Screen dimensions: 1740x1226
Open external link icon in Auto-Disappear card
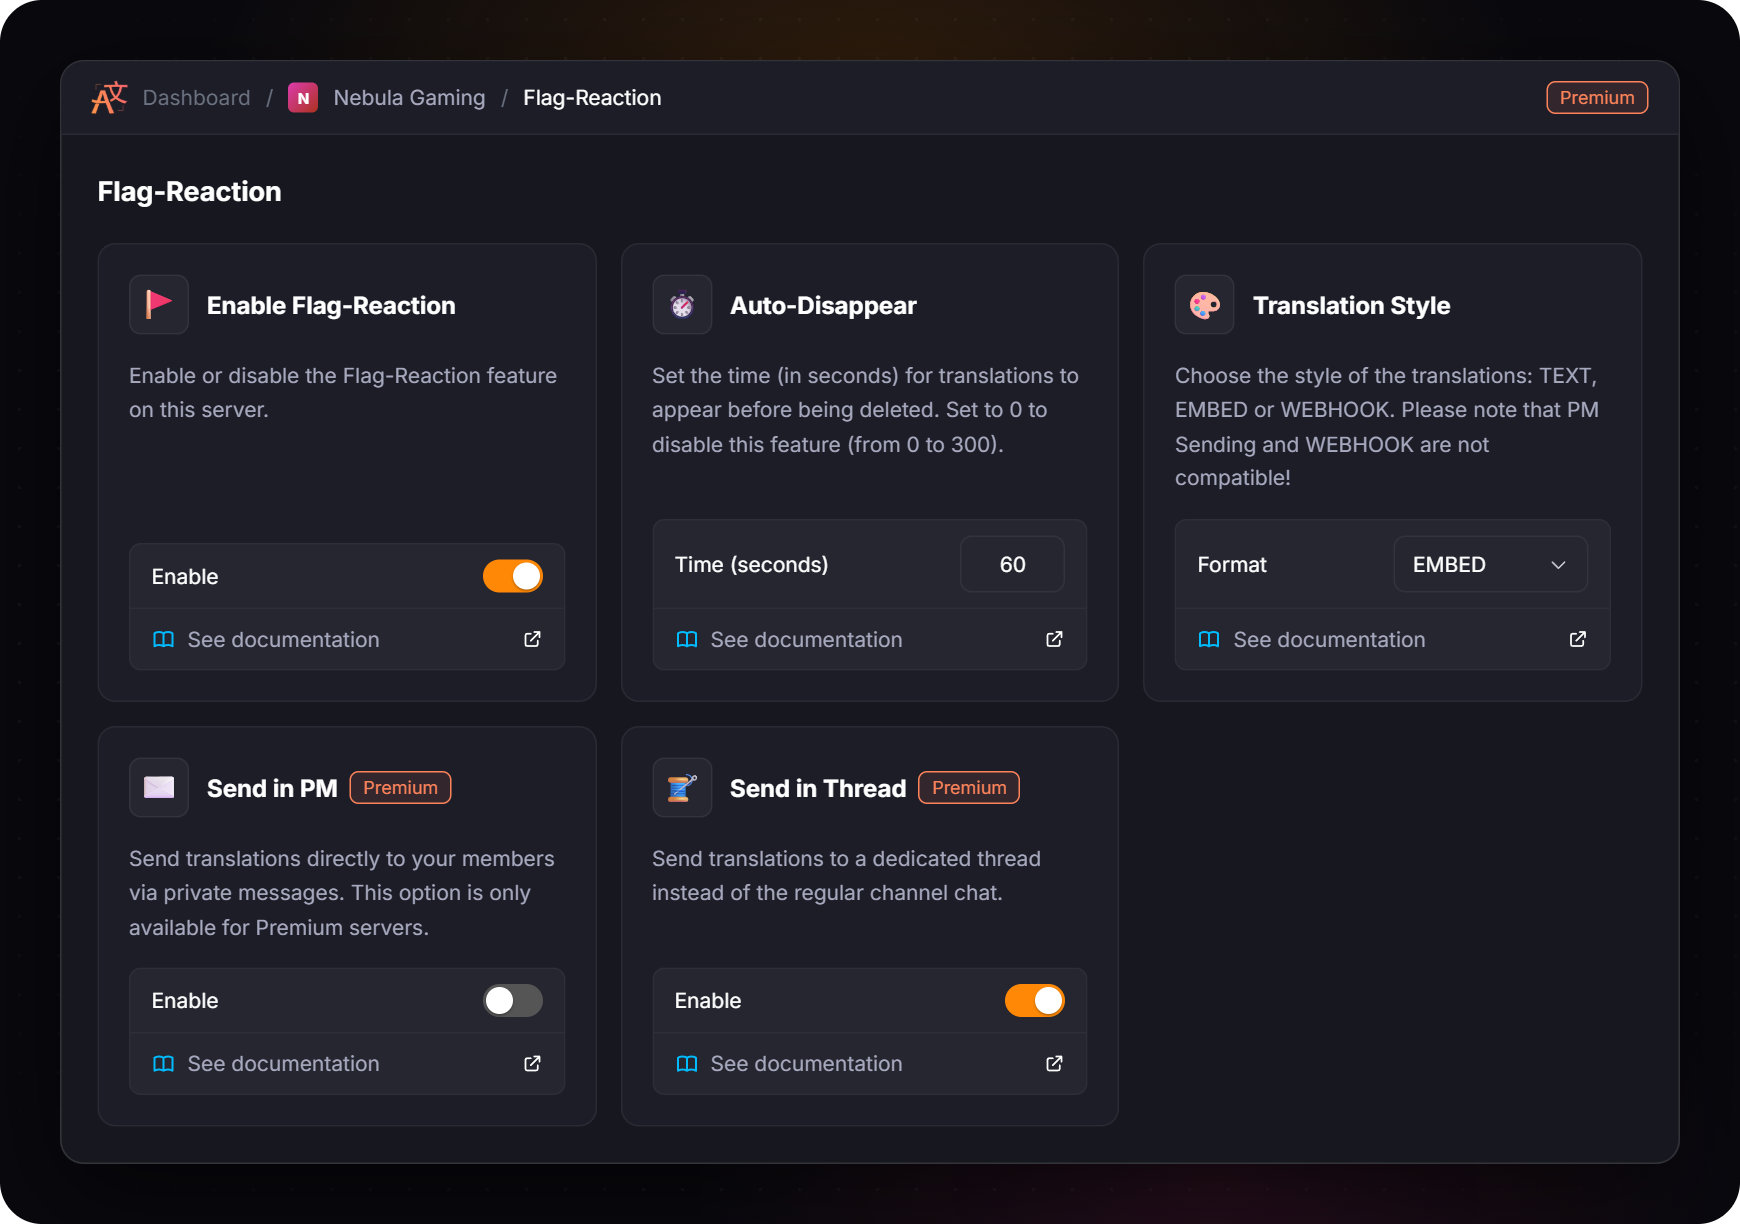click(1054, 639)
